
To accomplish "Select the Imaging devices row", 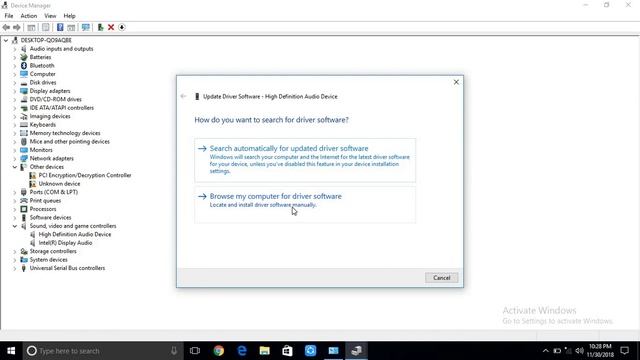I will (x=50, y=116).
